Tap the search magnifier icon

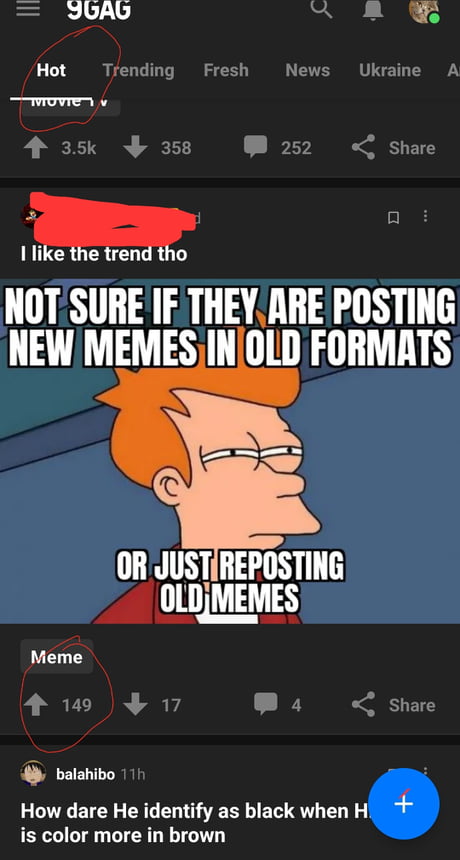321,8
